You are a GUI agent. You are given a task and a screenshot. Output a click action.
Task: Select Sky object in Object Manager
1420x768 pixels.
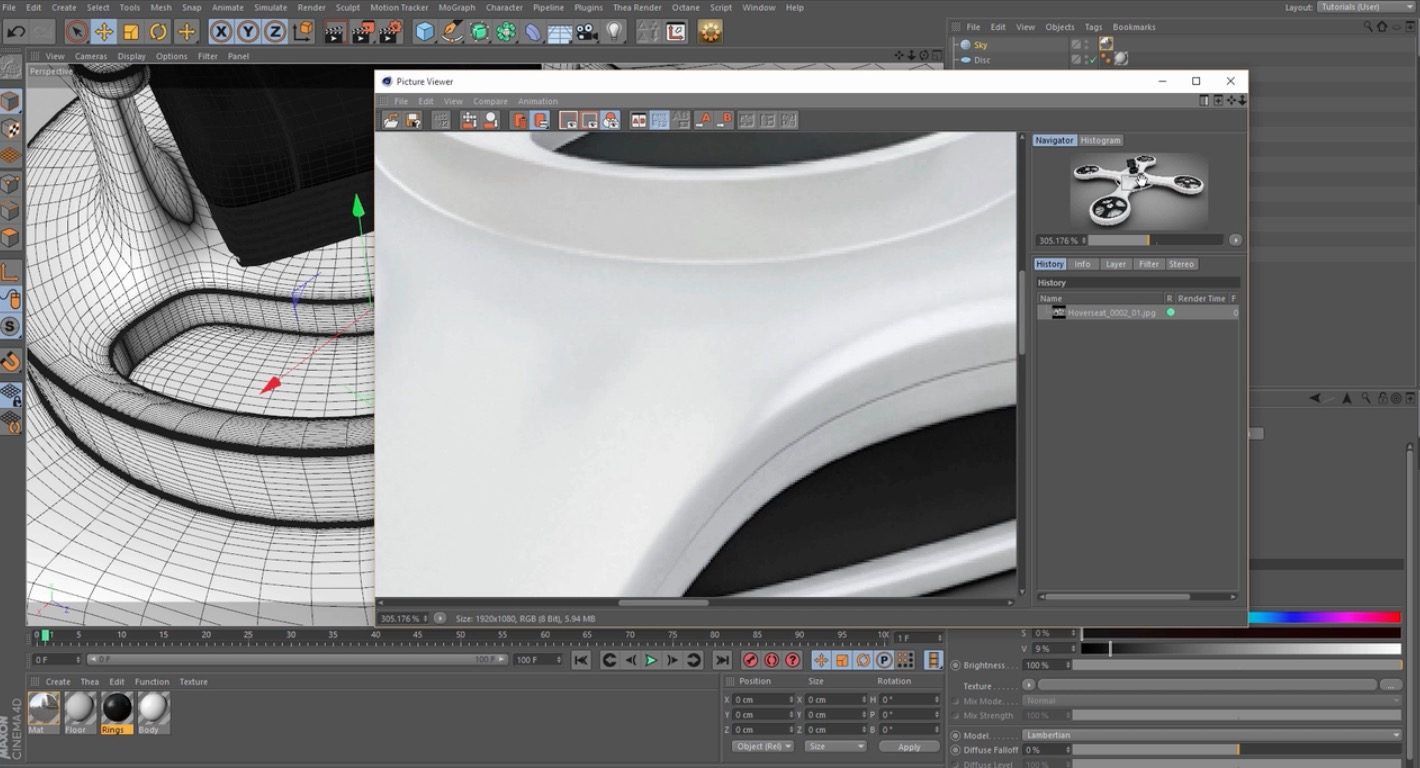pyautogui.click(x=980, y=45)
